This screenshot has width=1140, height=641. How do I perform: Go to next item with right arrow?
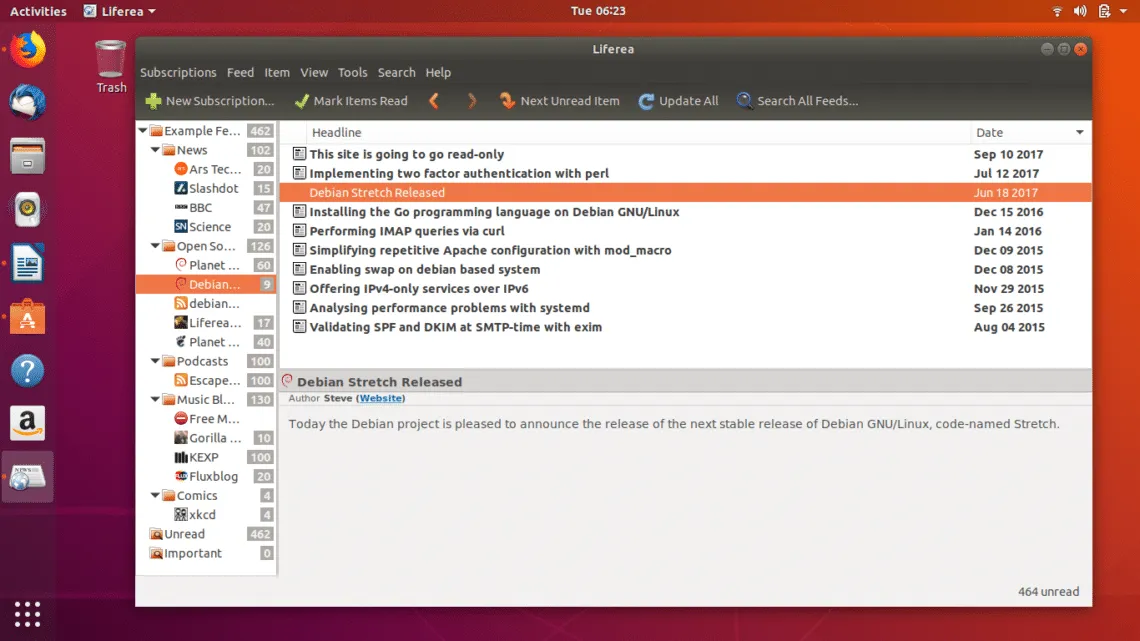(x=472, y=101)
